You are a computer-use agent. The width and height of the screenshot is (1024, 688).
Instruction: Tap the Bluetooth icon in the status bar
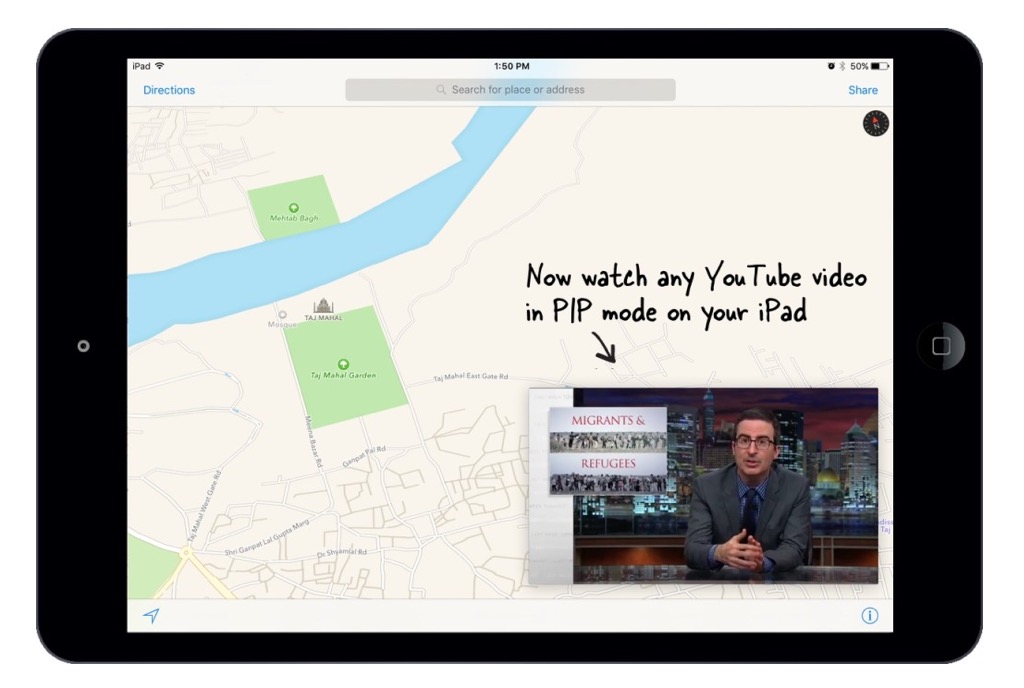click(843, 66)
